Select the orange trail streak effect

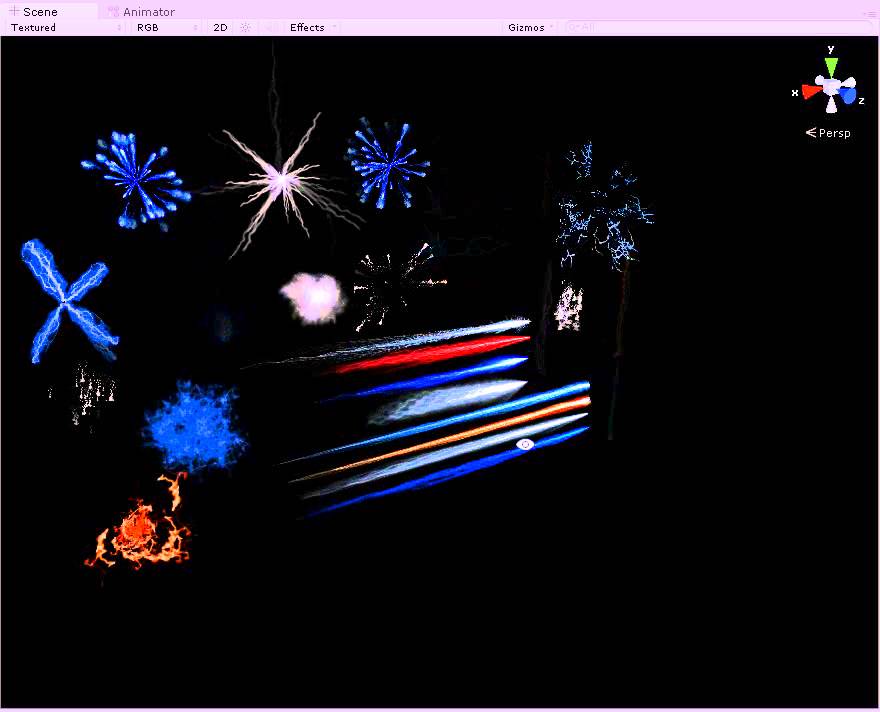(x=440, y=439)
